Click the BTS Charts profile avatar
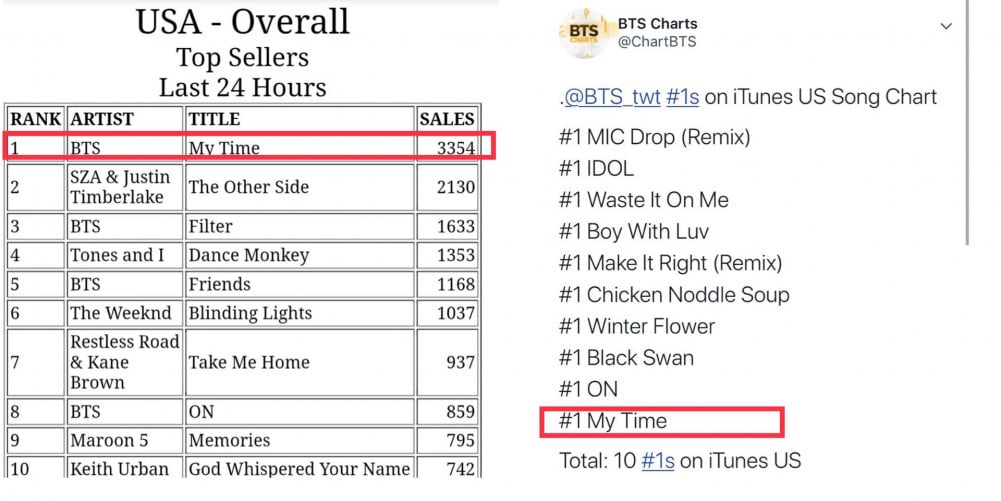The width and height of the screenshot is (1001, 501). pos(584,33)
